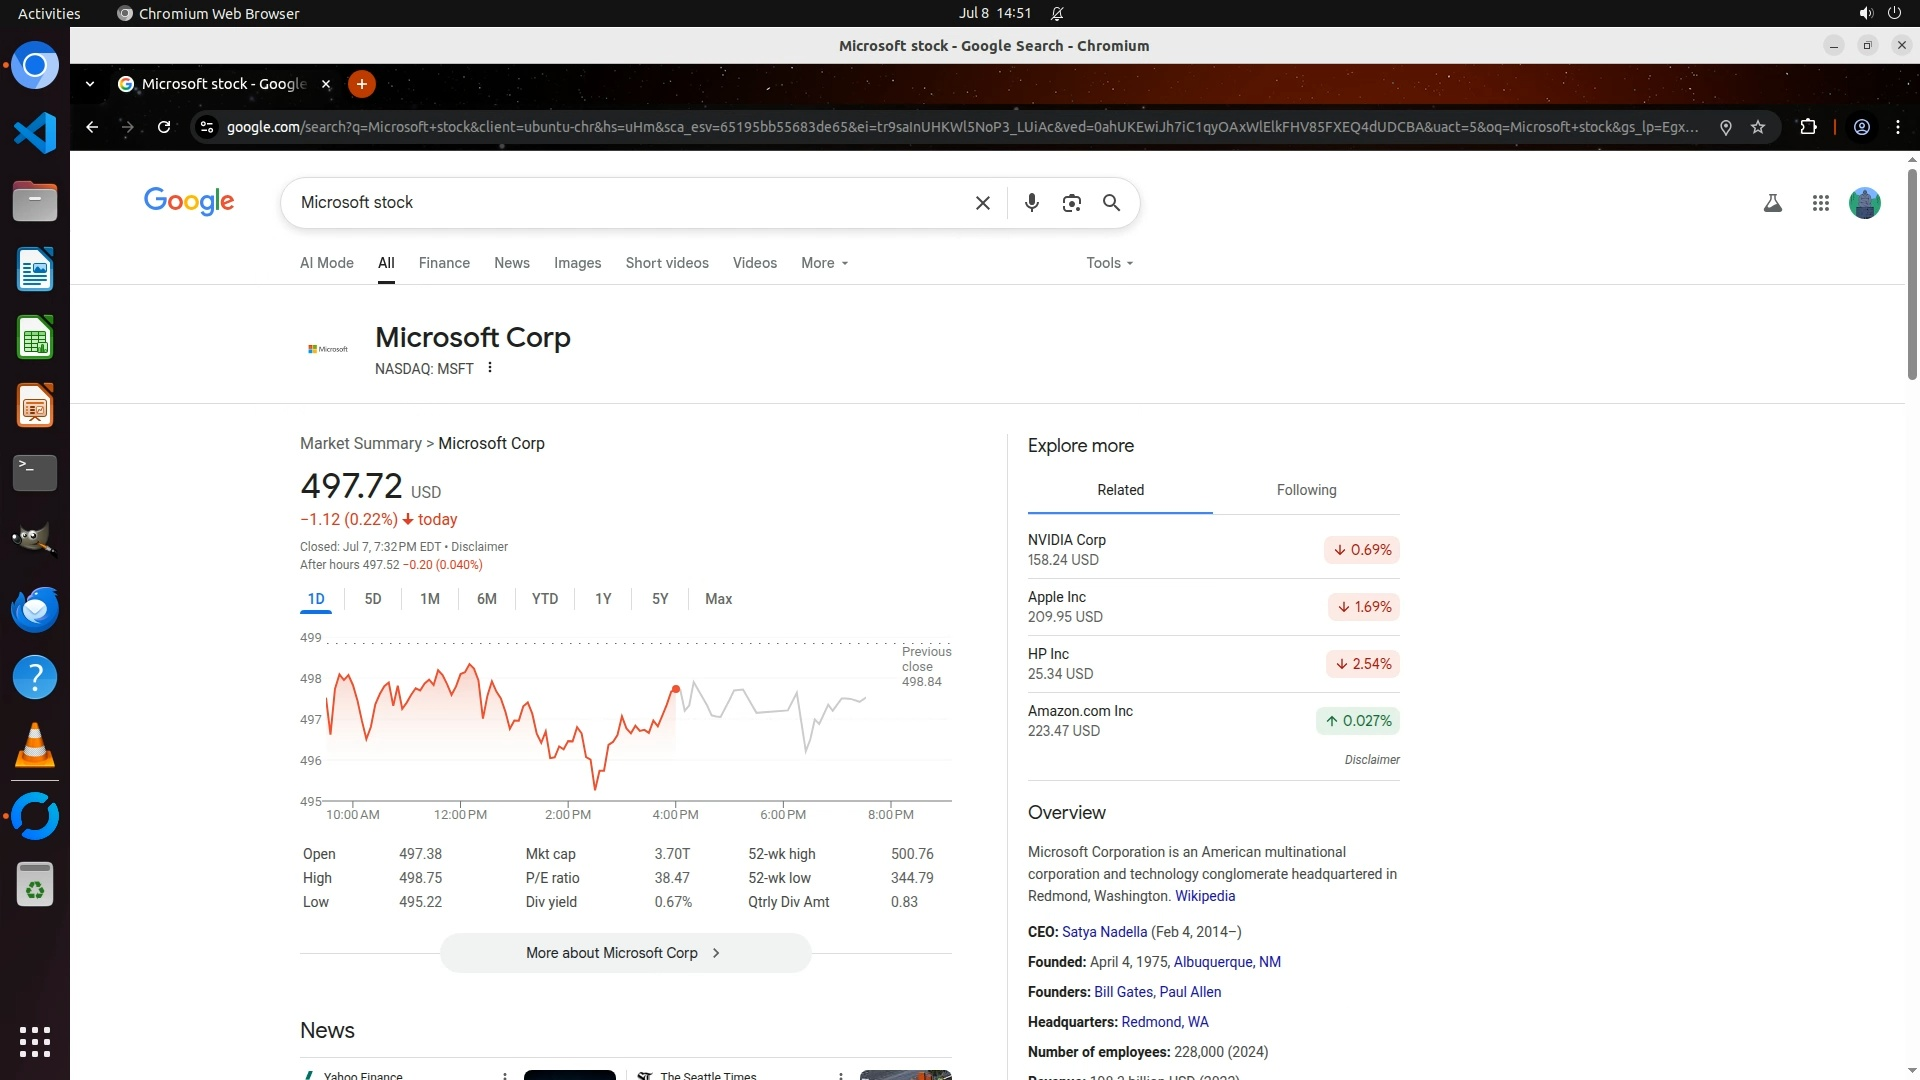
Task: Switch chart range to 5D
Action: click(x=373, y=599)
